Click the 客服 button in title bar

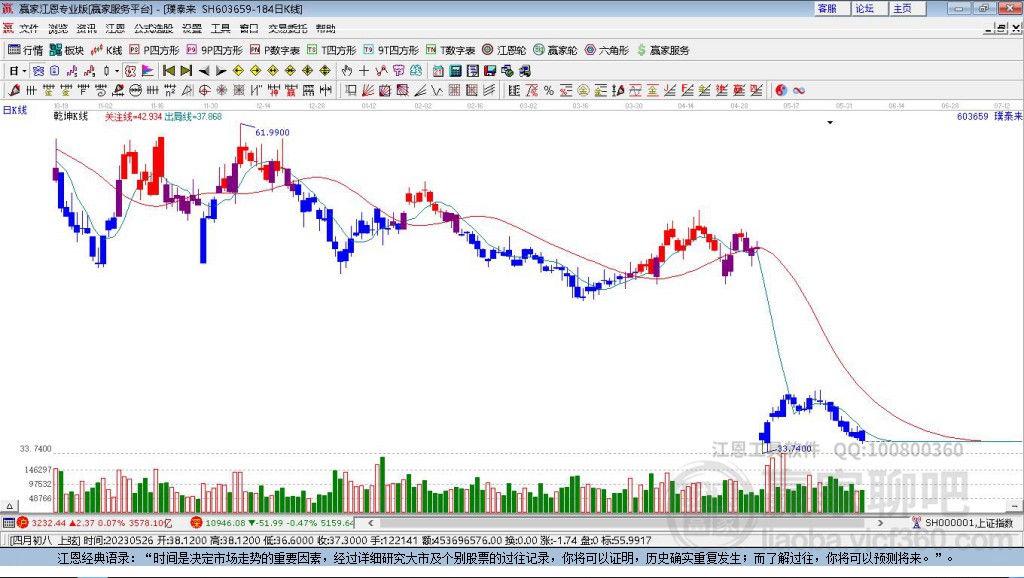pyautogui.click(x=831, y=8)
